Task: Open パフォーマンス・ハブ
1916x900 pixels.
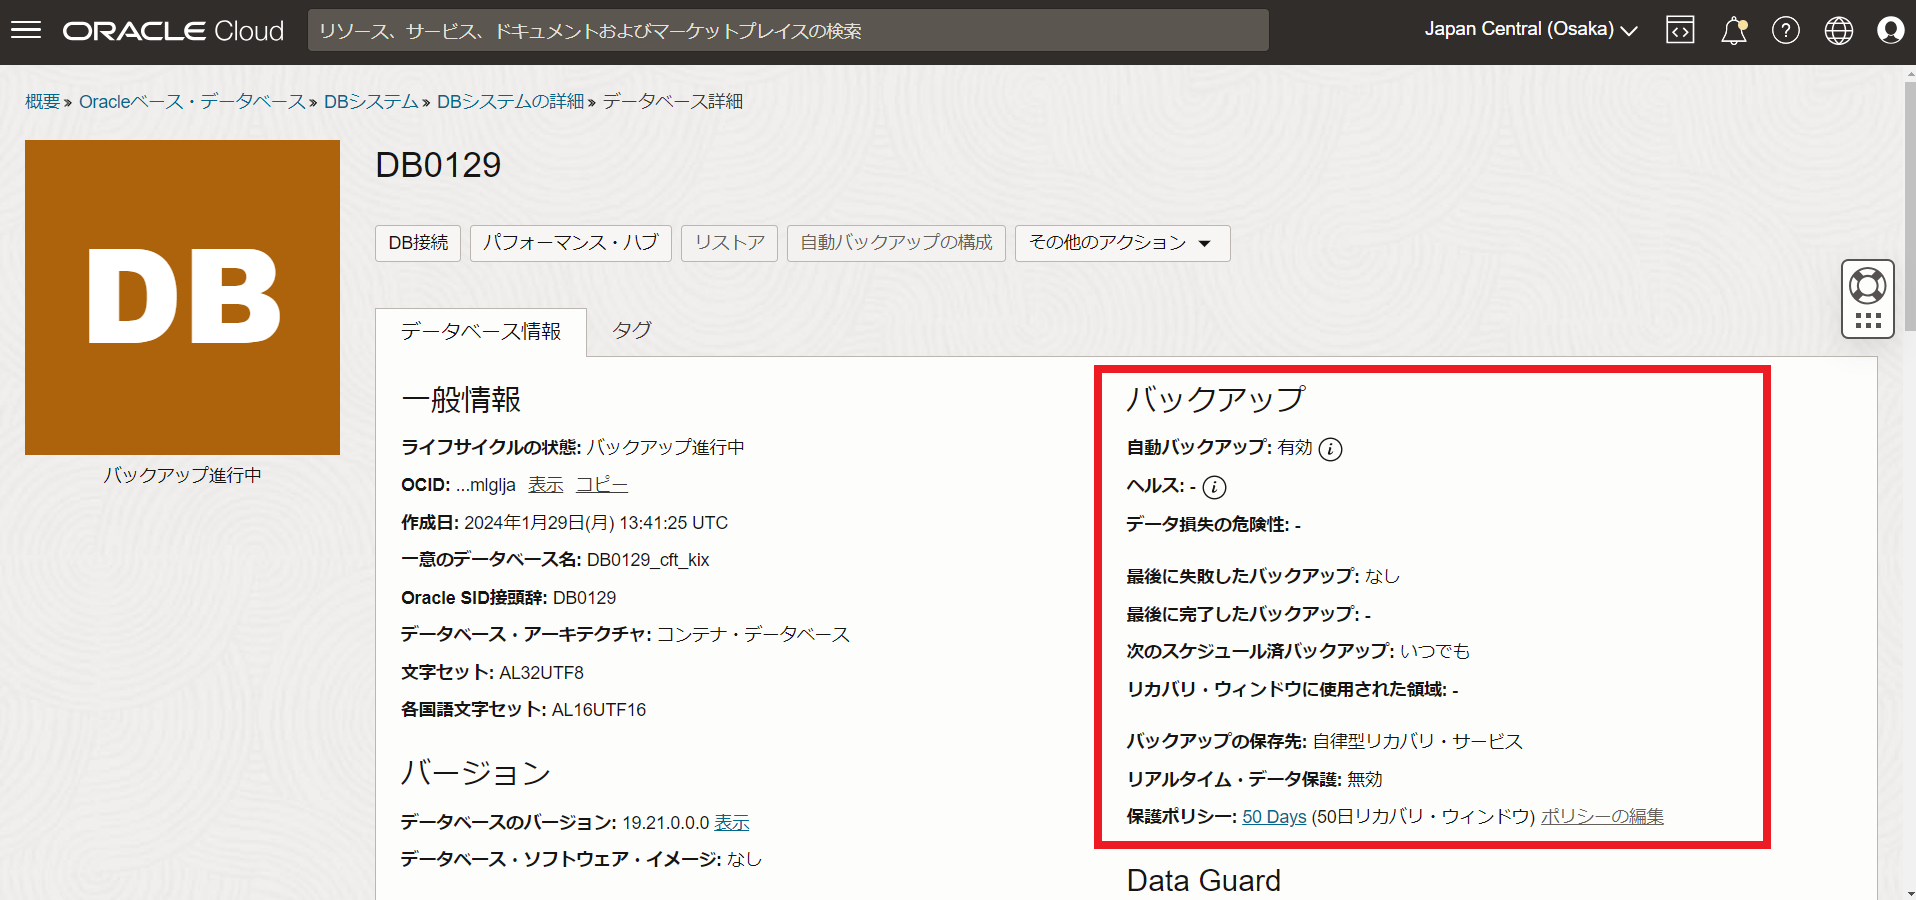Action: [x=570, y=243]
